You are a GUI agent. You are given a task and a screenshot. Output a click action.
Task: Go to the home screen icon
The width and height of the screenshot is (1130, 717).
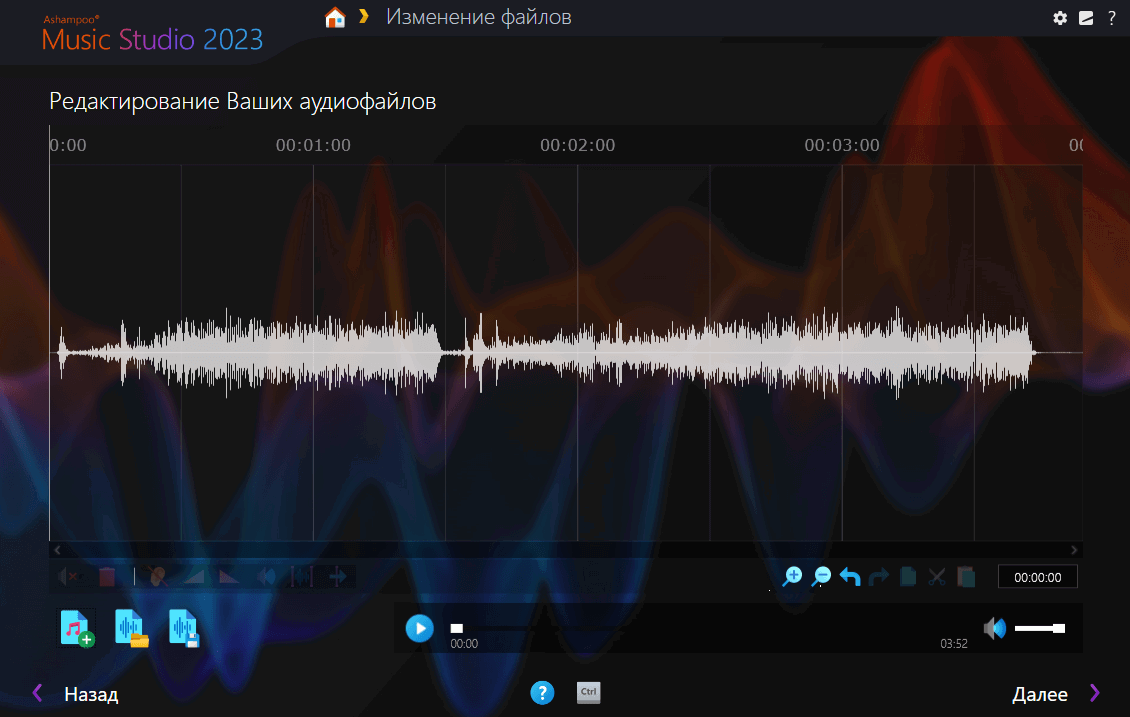pos(335,17)
